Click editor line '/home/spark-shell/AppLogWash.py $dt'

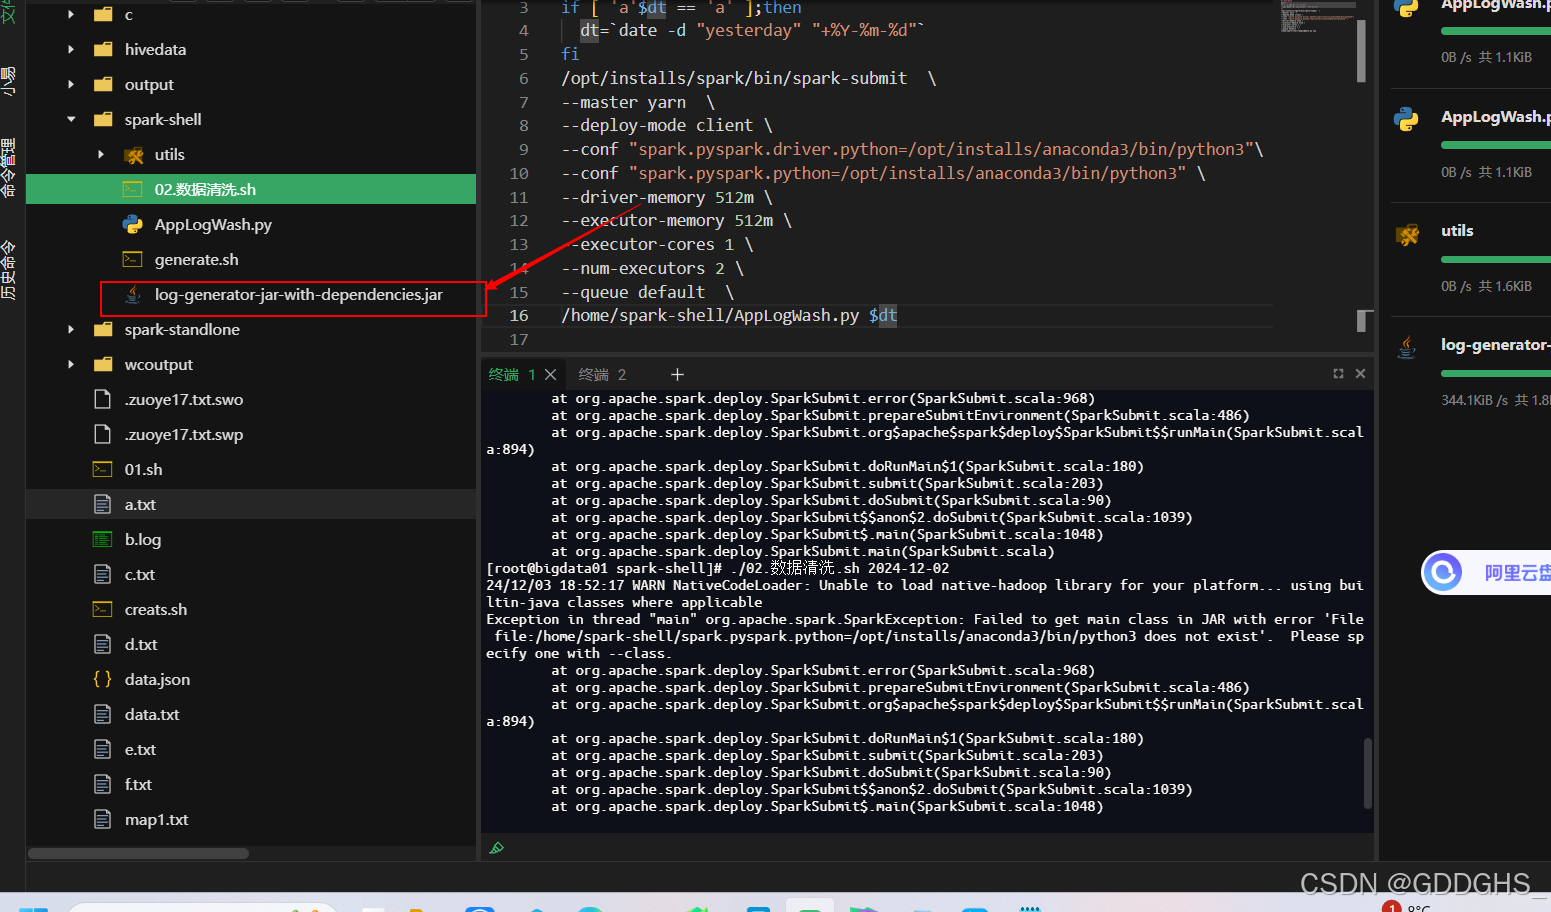(x=729, y=315)
